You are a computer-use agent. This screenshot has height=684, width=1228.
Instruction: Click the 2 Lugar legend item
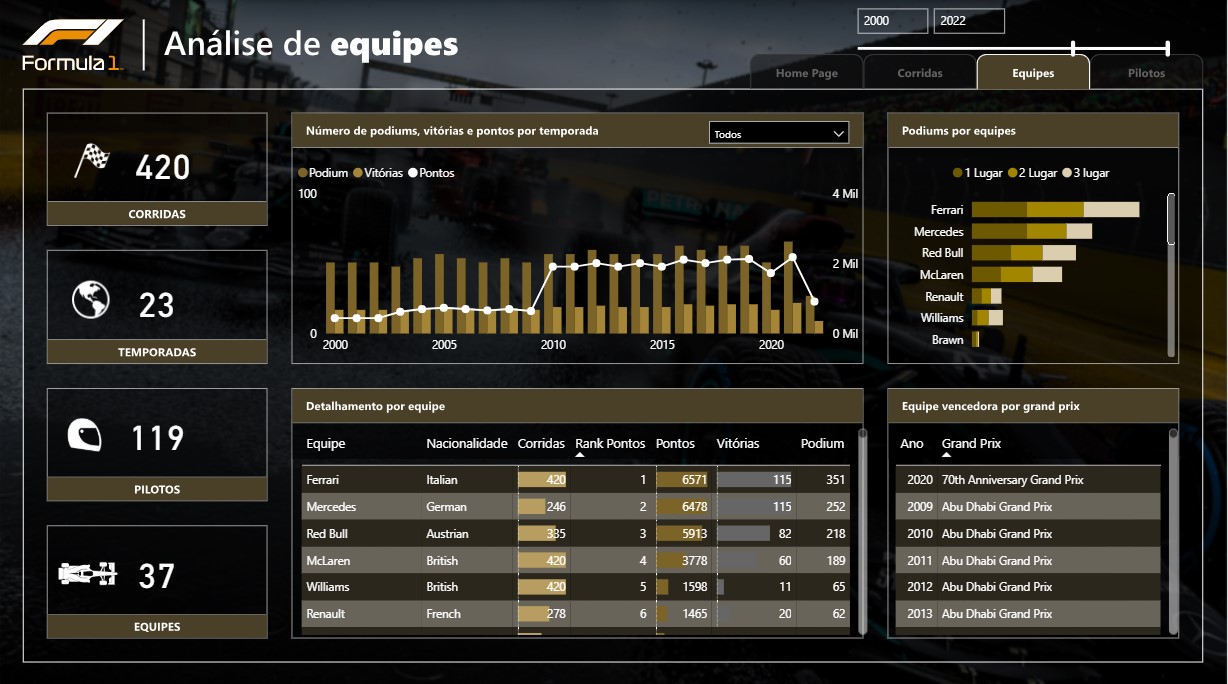point(1032,173)
